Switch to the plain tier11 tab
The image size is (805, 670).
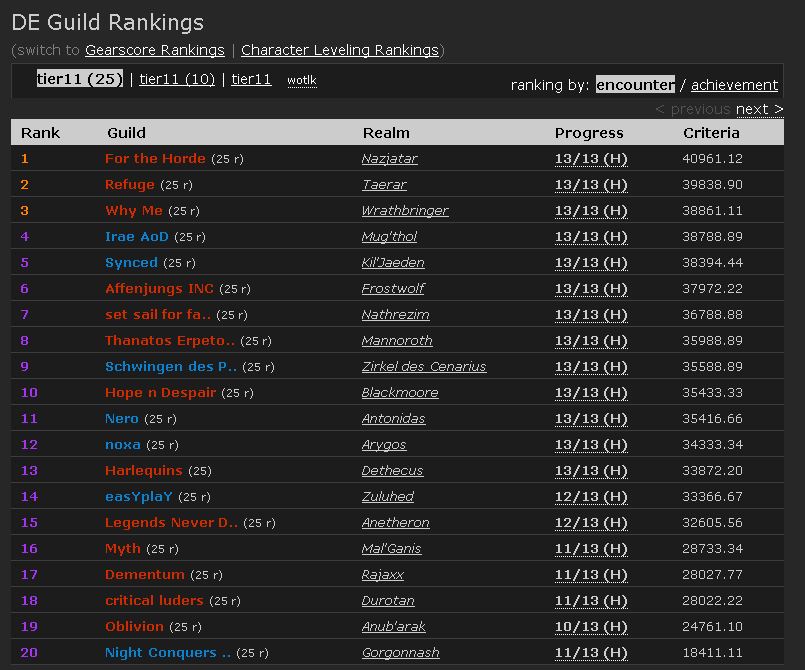coord(251,79)
